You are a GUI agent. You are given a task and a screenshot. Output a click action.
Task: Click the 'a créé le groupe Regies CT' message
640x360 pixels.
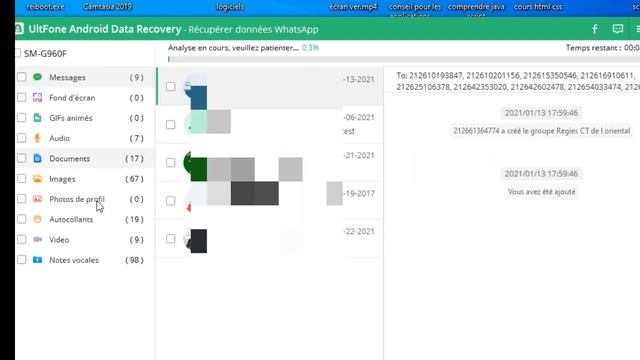[542, 131]
